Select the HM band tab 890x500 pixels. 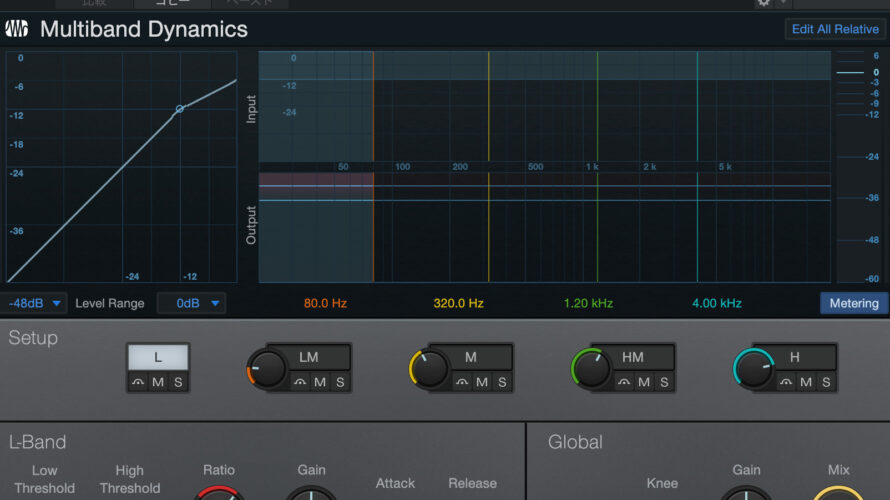[633, 358]
